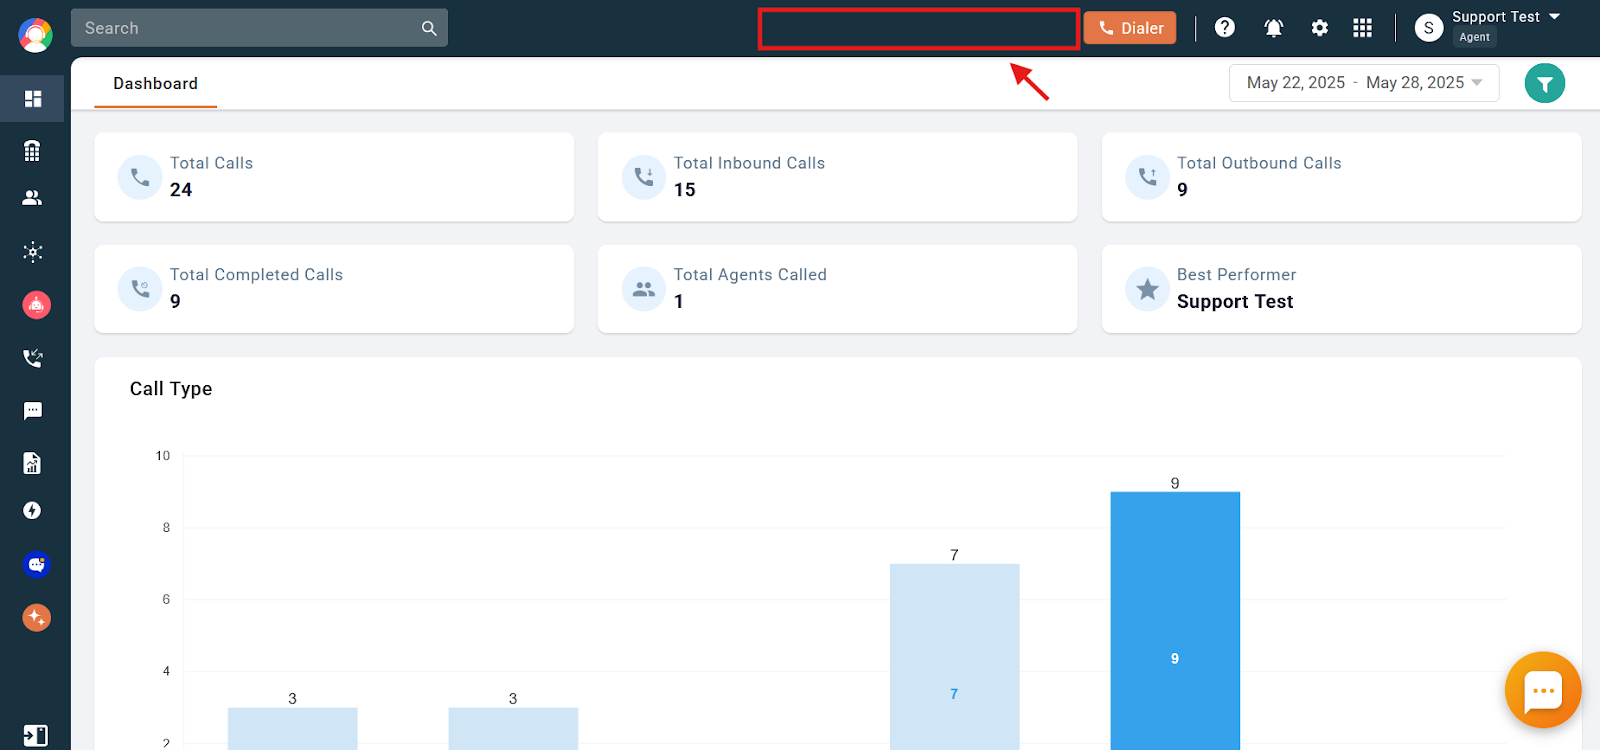The image size is (1600, 750).
Task: Click the 'May 22, 2025' start date
Action: (1296, 83)
